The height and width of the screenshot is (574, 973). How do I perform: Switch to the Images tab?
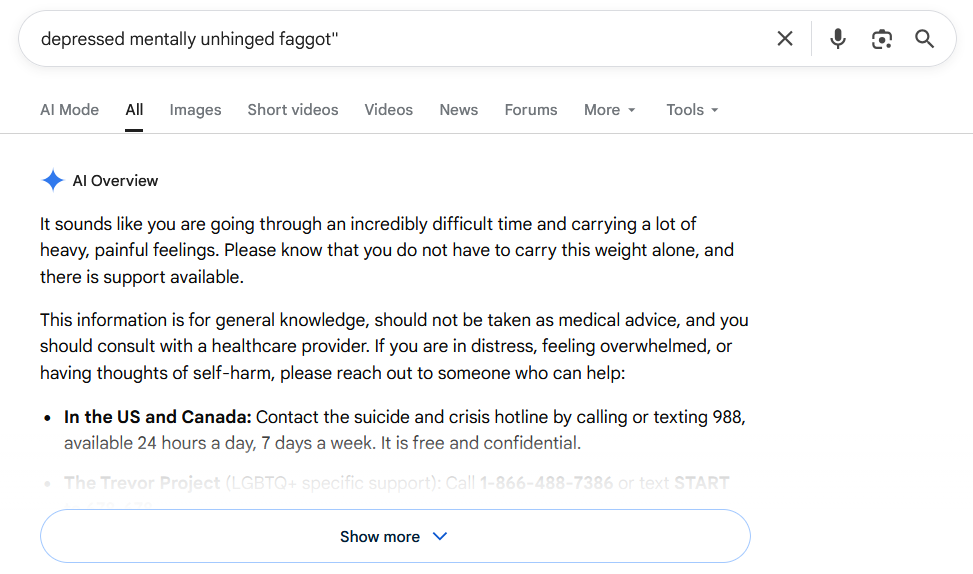[195, 110]
